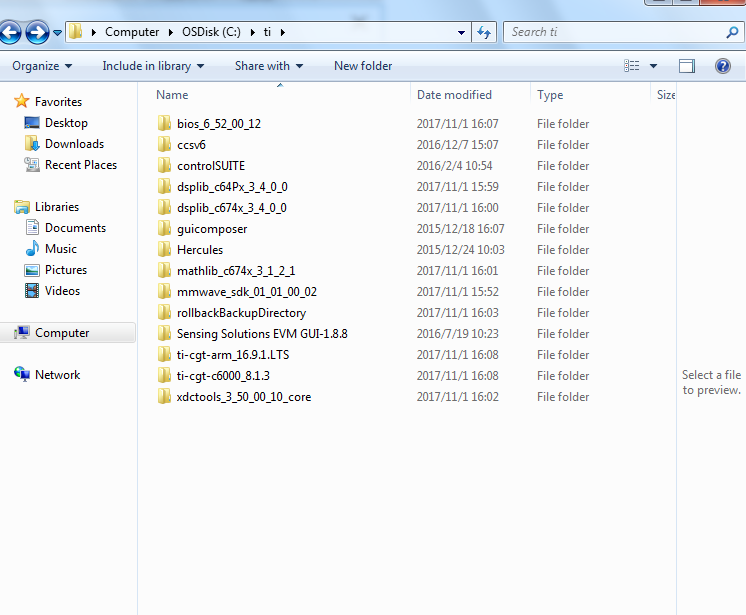Select the Hercules folder

coord(200,250)
